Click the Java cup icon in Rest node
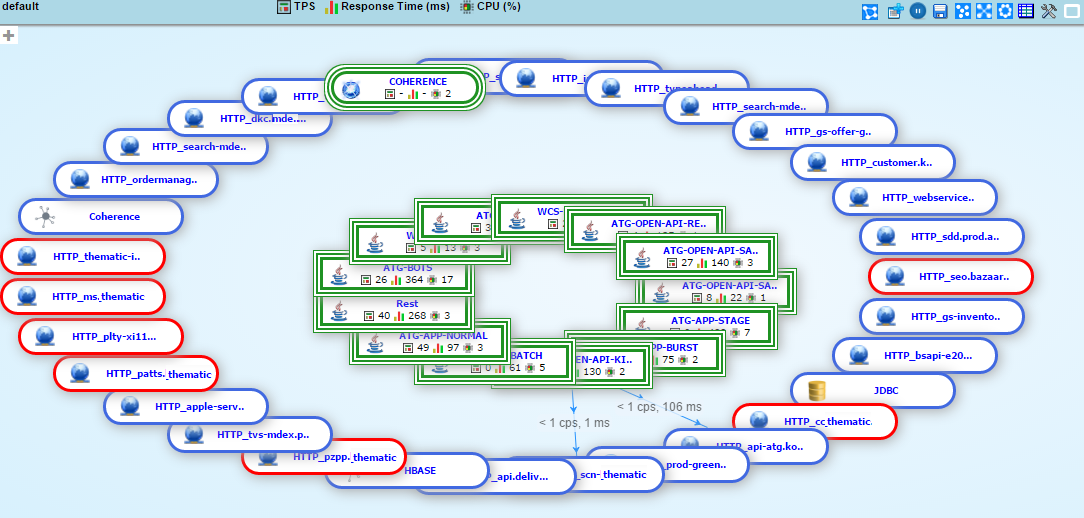 pyautogui.click(x=339, y=310)
